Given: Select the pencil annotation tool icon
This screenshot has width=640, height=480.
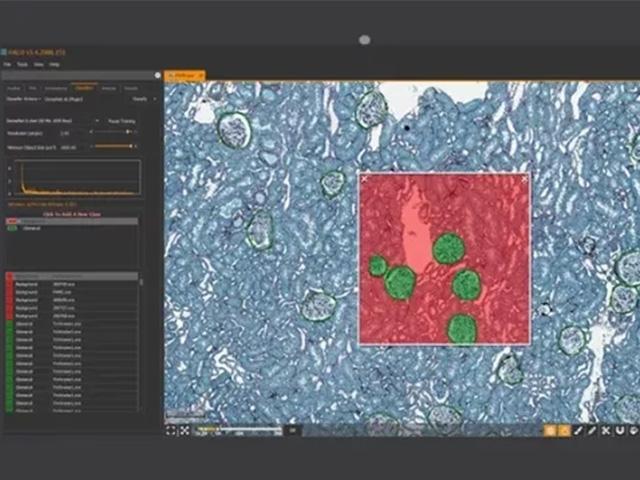Looking at the screenshot, I should tap(592, 431).
